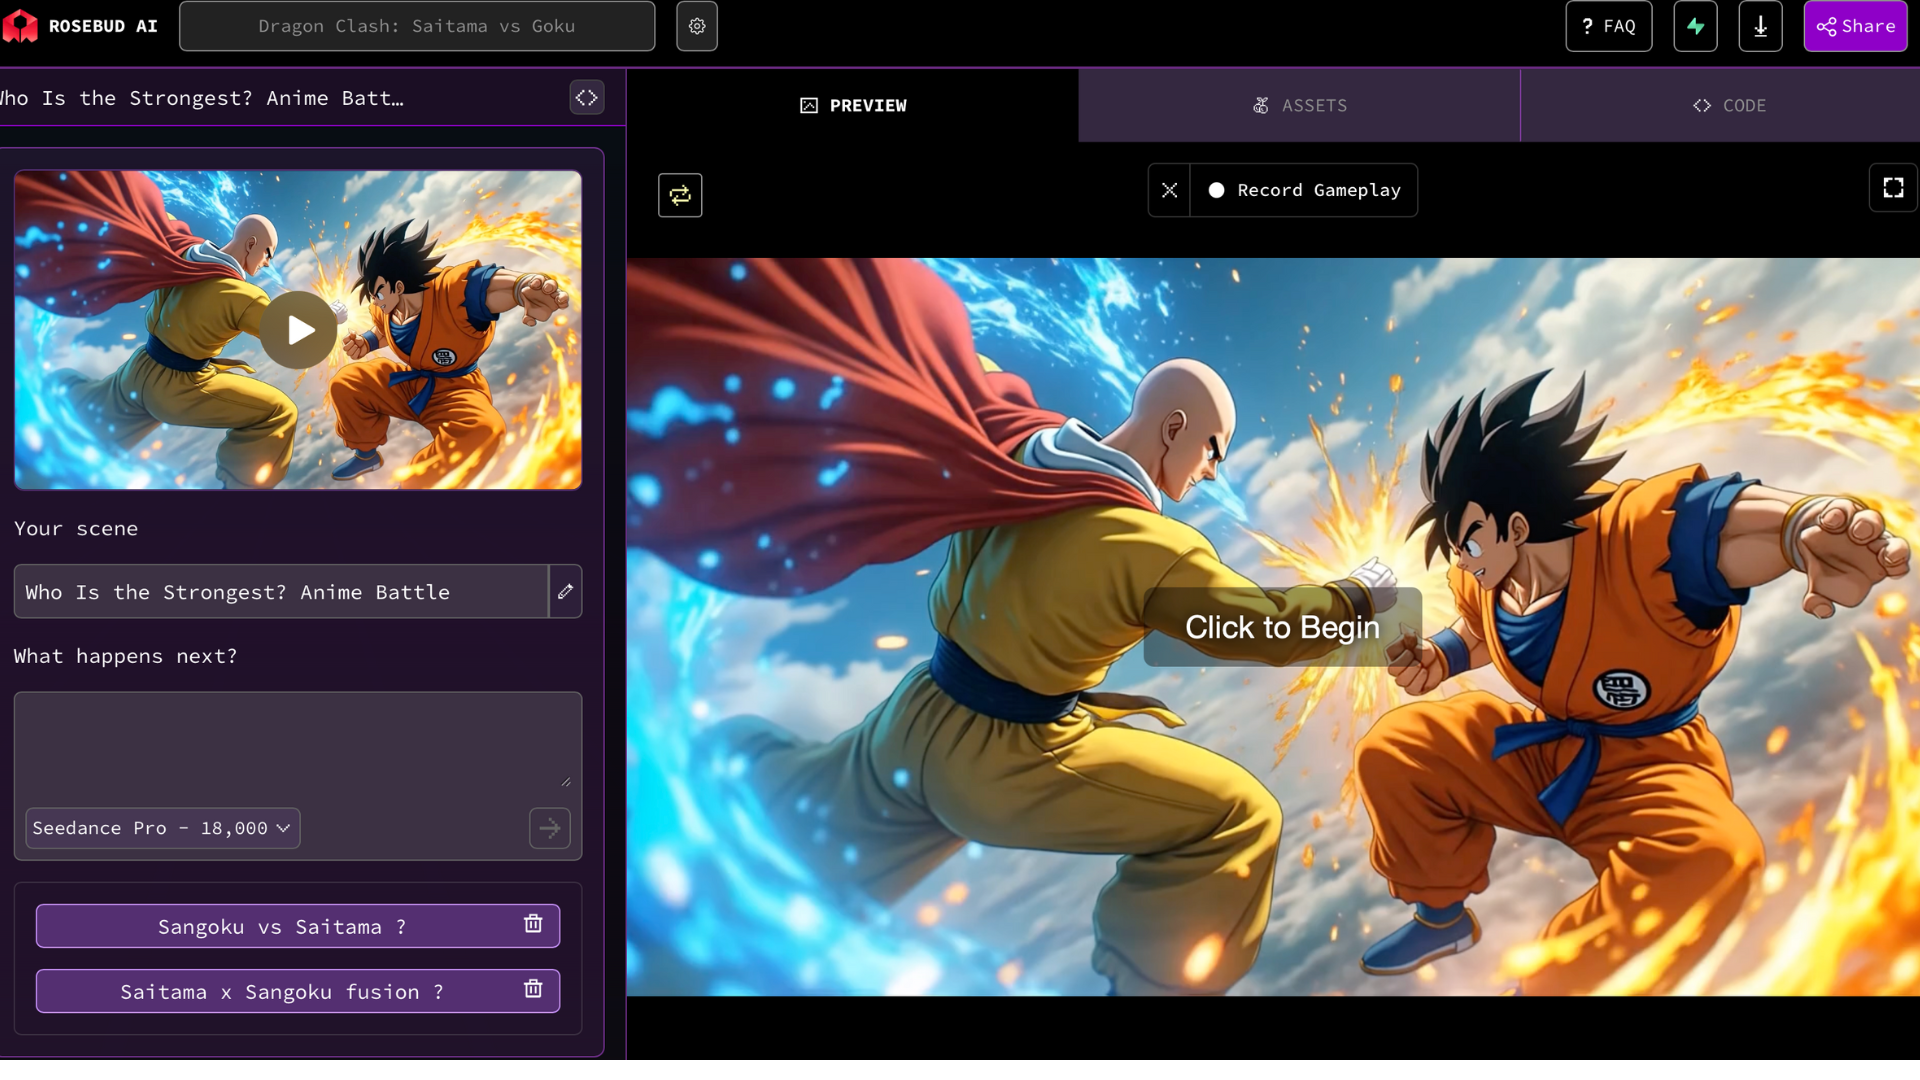1920x1080 pixels.
Task: Open project settings gear icon
Action: pos(697,26)
